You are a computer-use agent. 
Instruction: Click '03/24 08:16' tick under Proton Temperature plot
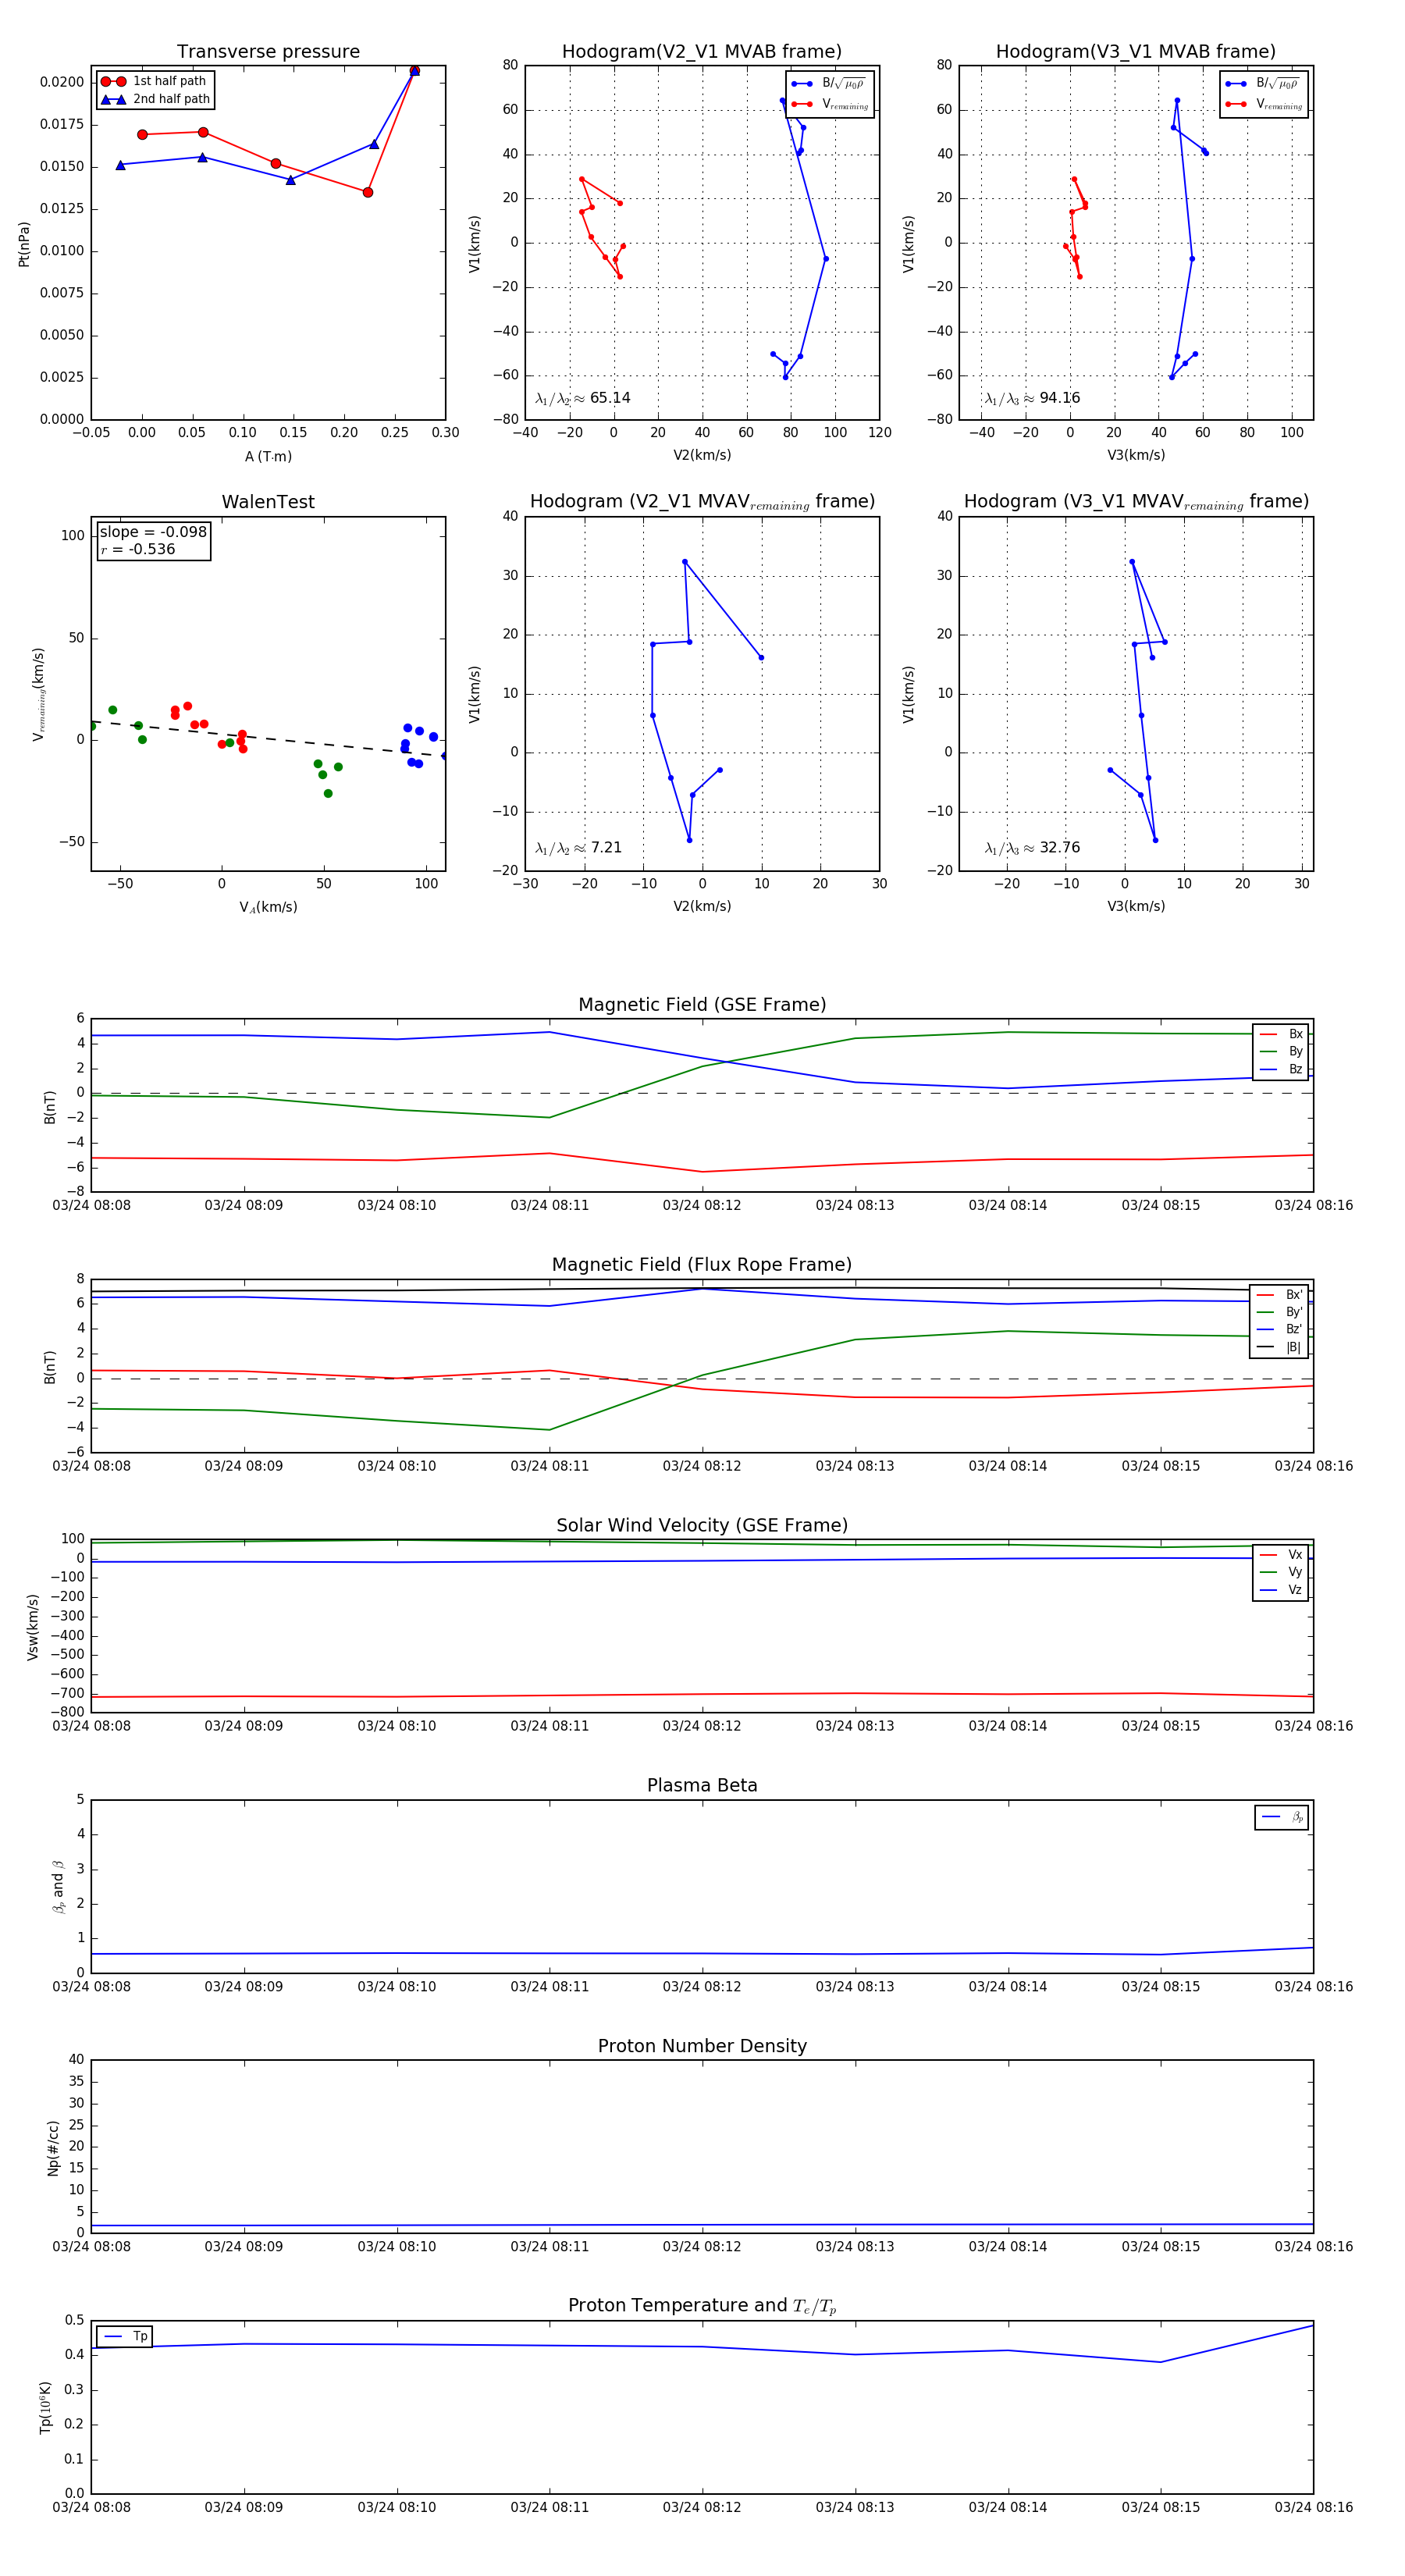pos(1313,2507)
